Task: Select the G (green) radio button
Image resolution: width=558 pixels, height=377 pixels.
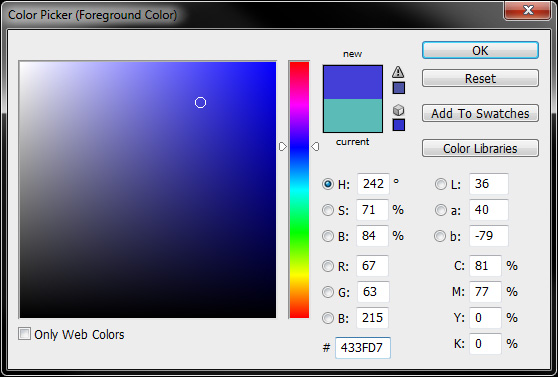Action: [328, 292]
